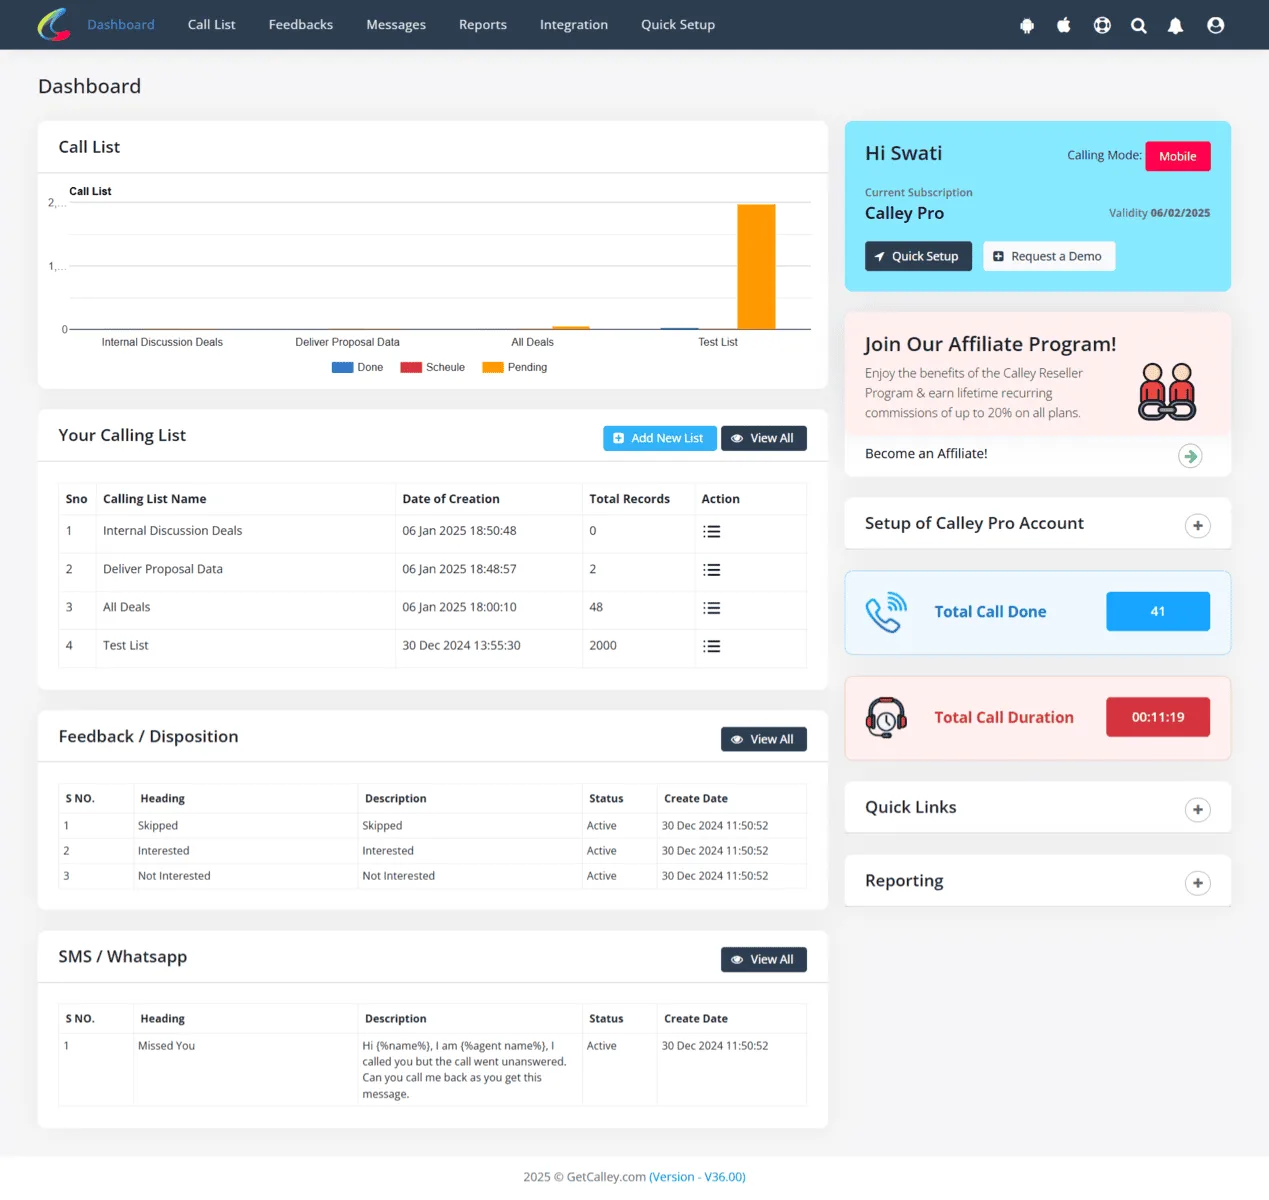Click Request a Demo button
The image size is (1269, 1200).
pos(1049,256)
